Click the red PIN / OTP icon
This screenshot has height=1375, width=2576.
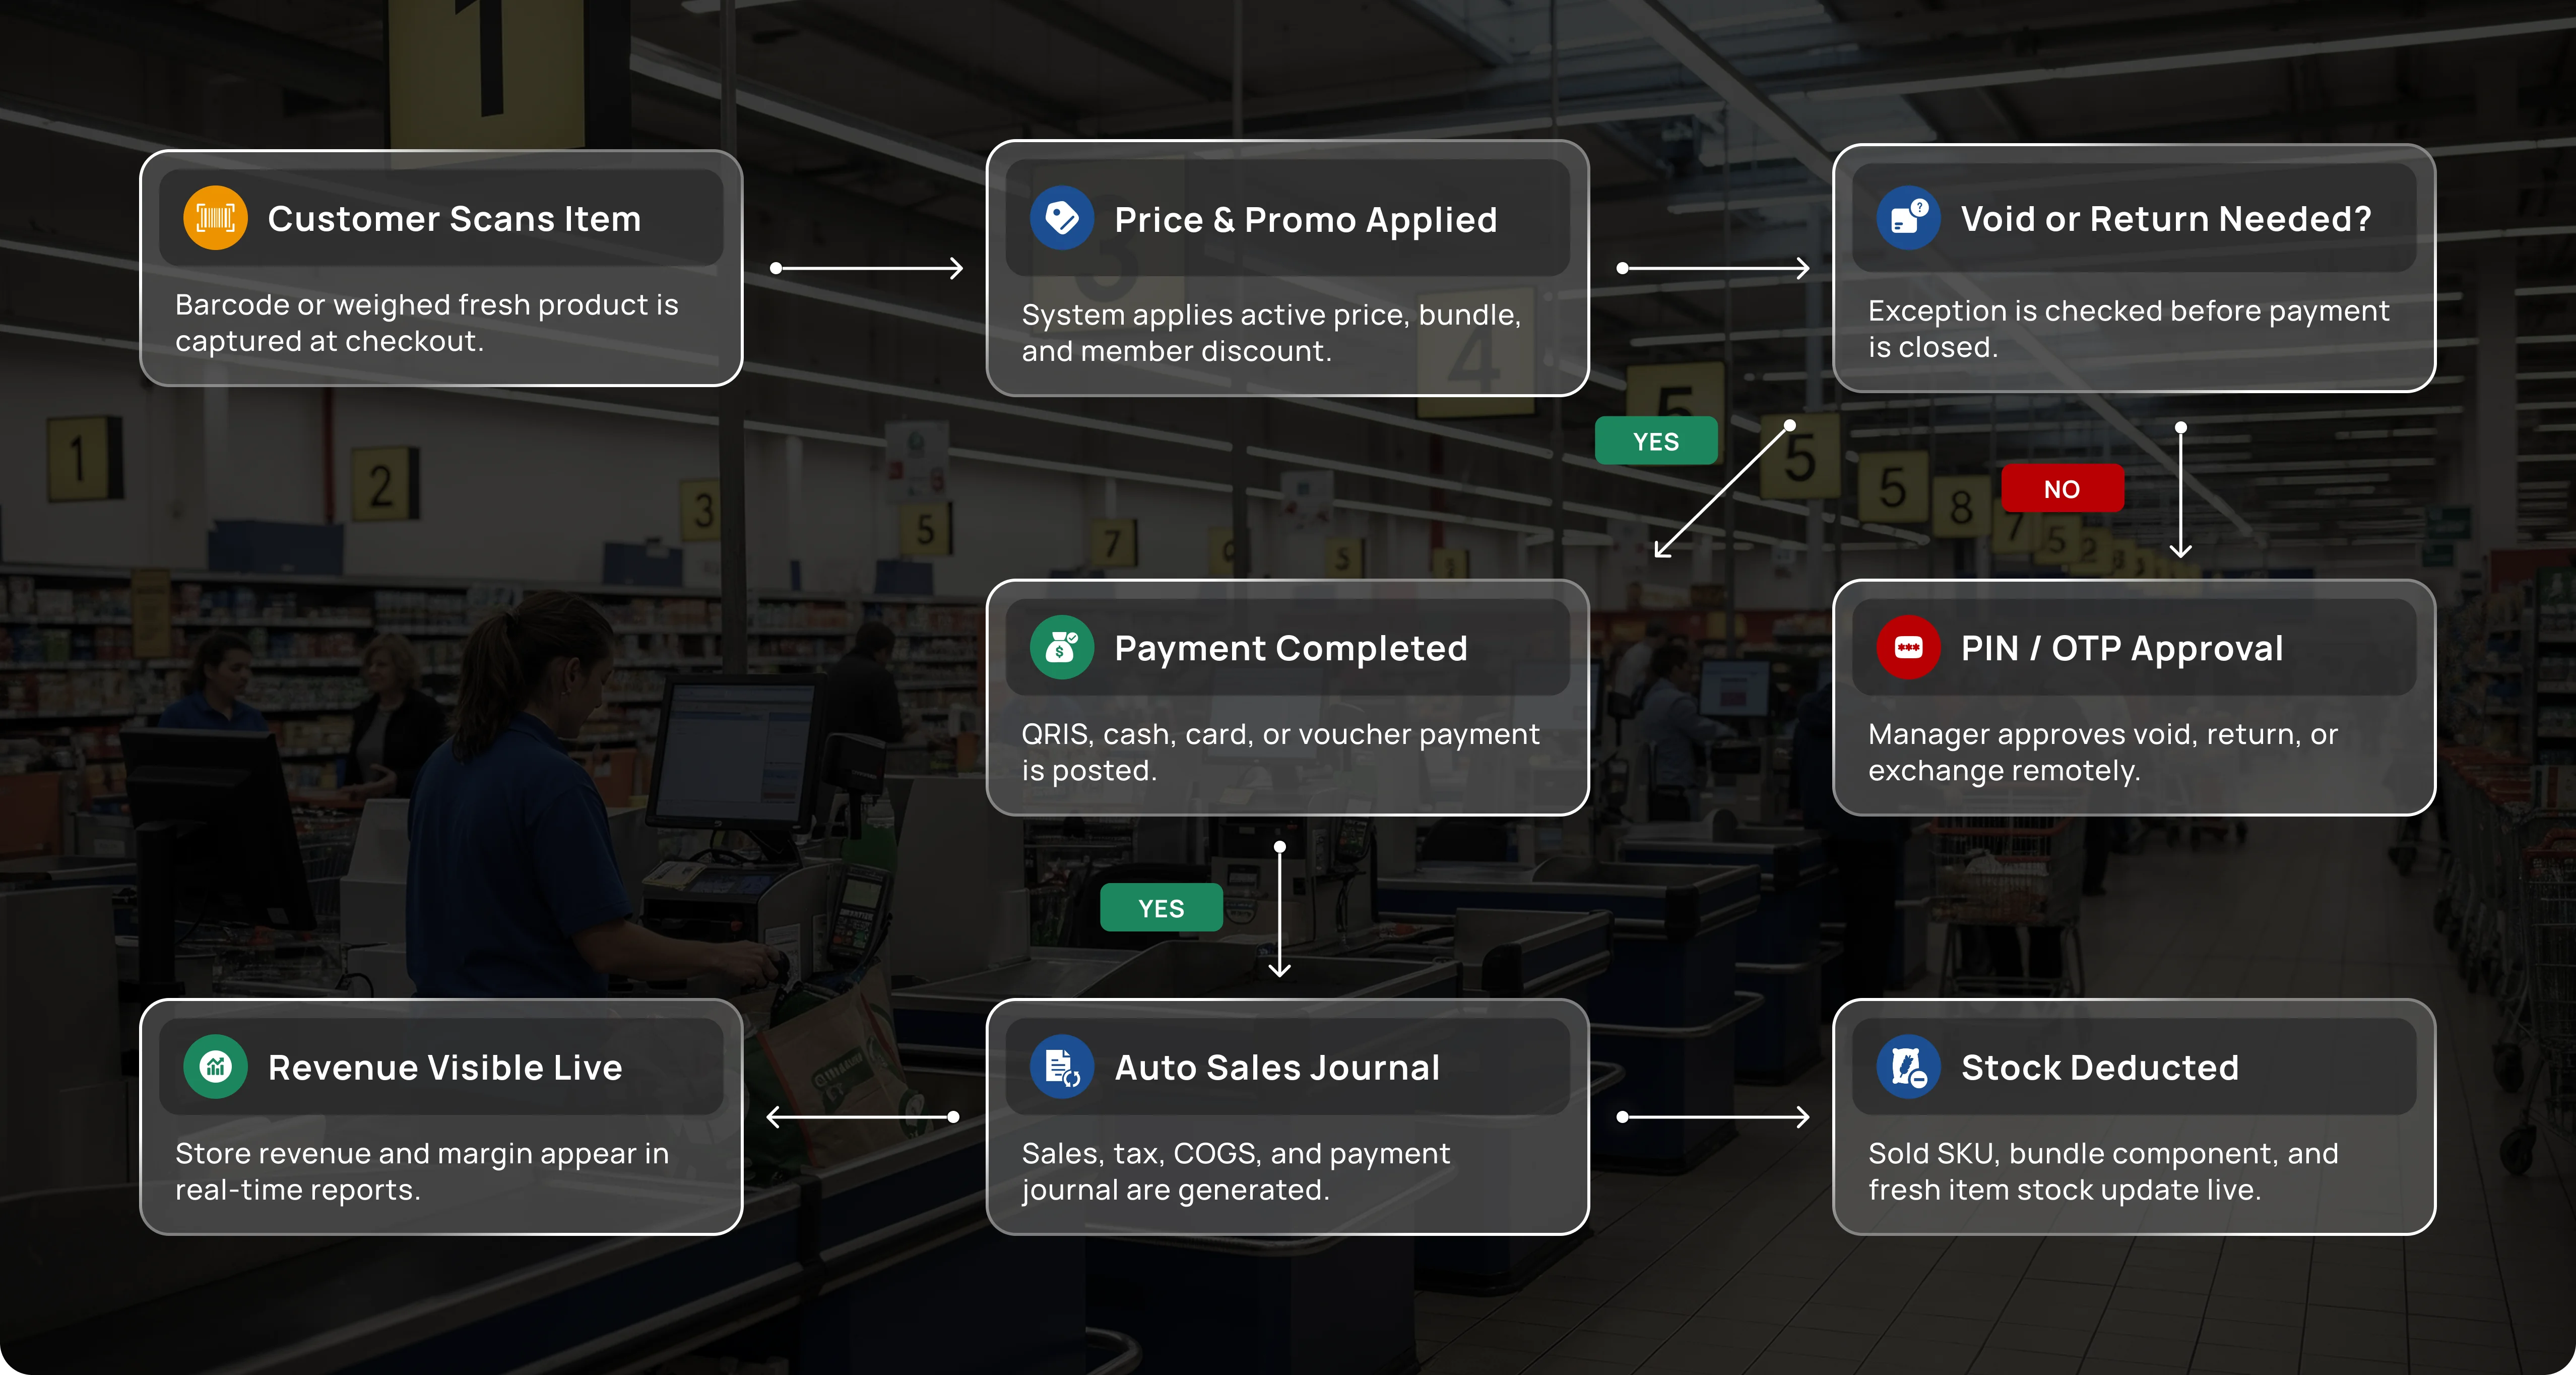point(1908,647)
